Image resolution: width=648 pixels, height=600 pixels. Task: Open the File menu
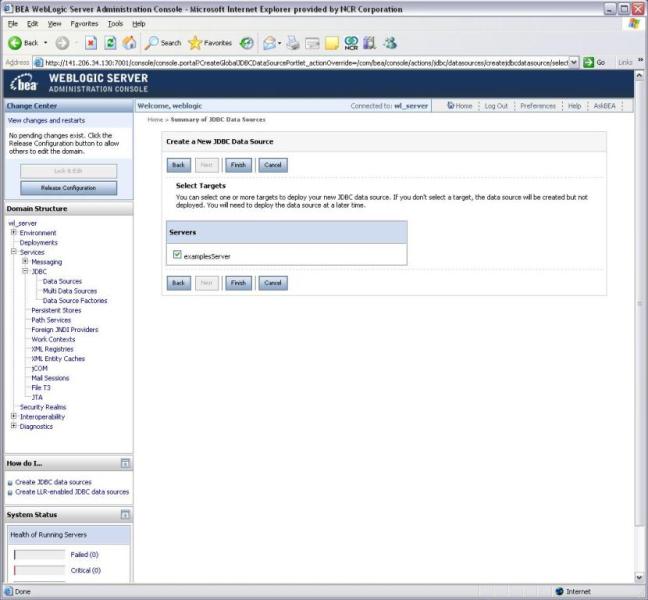point(13,24)
